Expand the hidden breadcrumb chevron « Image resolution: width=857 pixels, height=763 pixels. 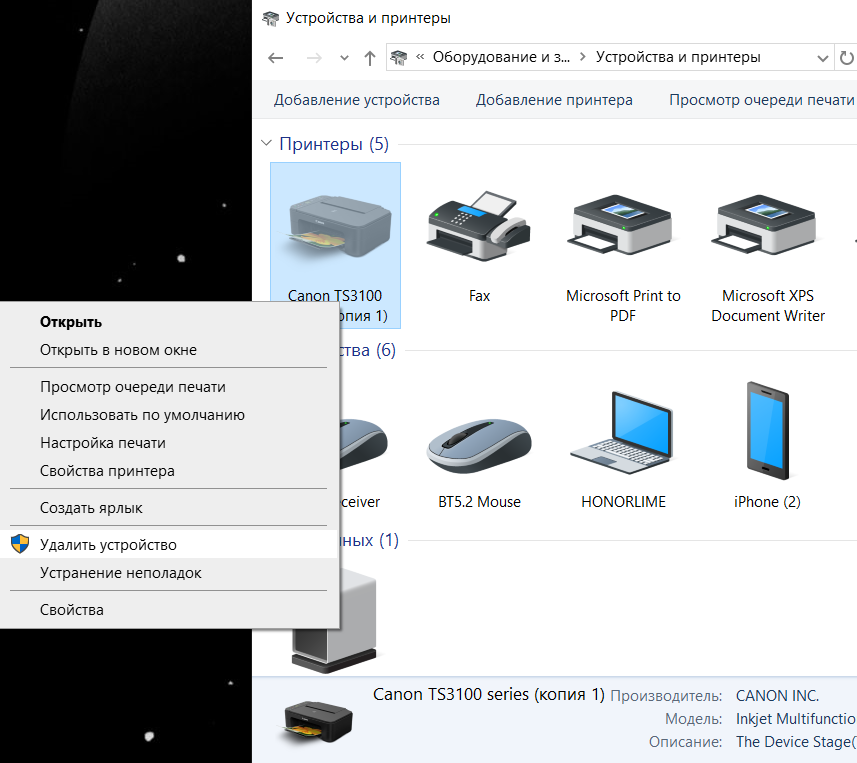[420, 57]
